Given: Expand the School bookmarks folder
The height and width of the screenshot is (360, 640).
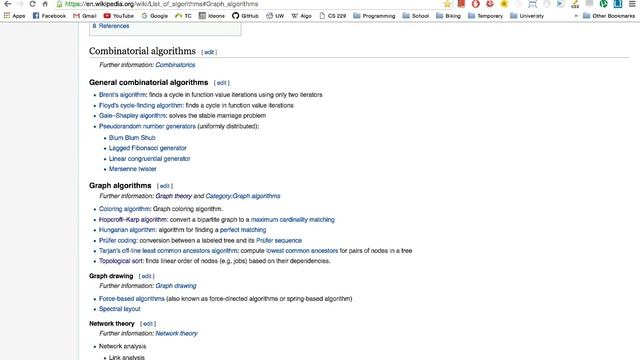Looking at the screenshot, I should [416, 16].
